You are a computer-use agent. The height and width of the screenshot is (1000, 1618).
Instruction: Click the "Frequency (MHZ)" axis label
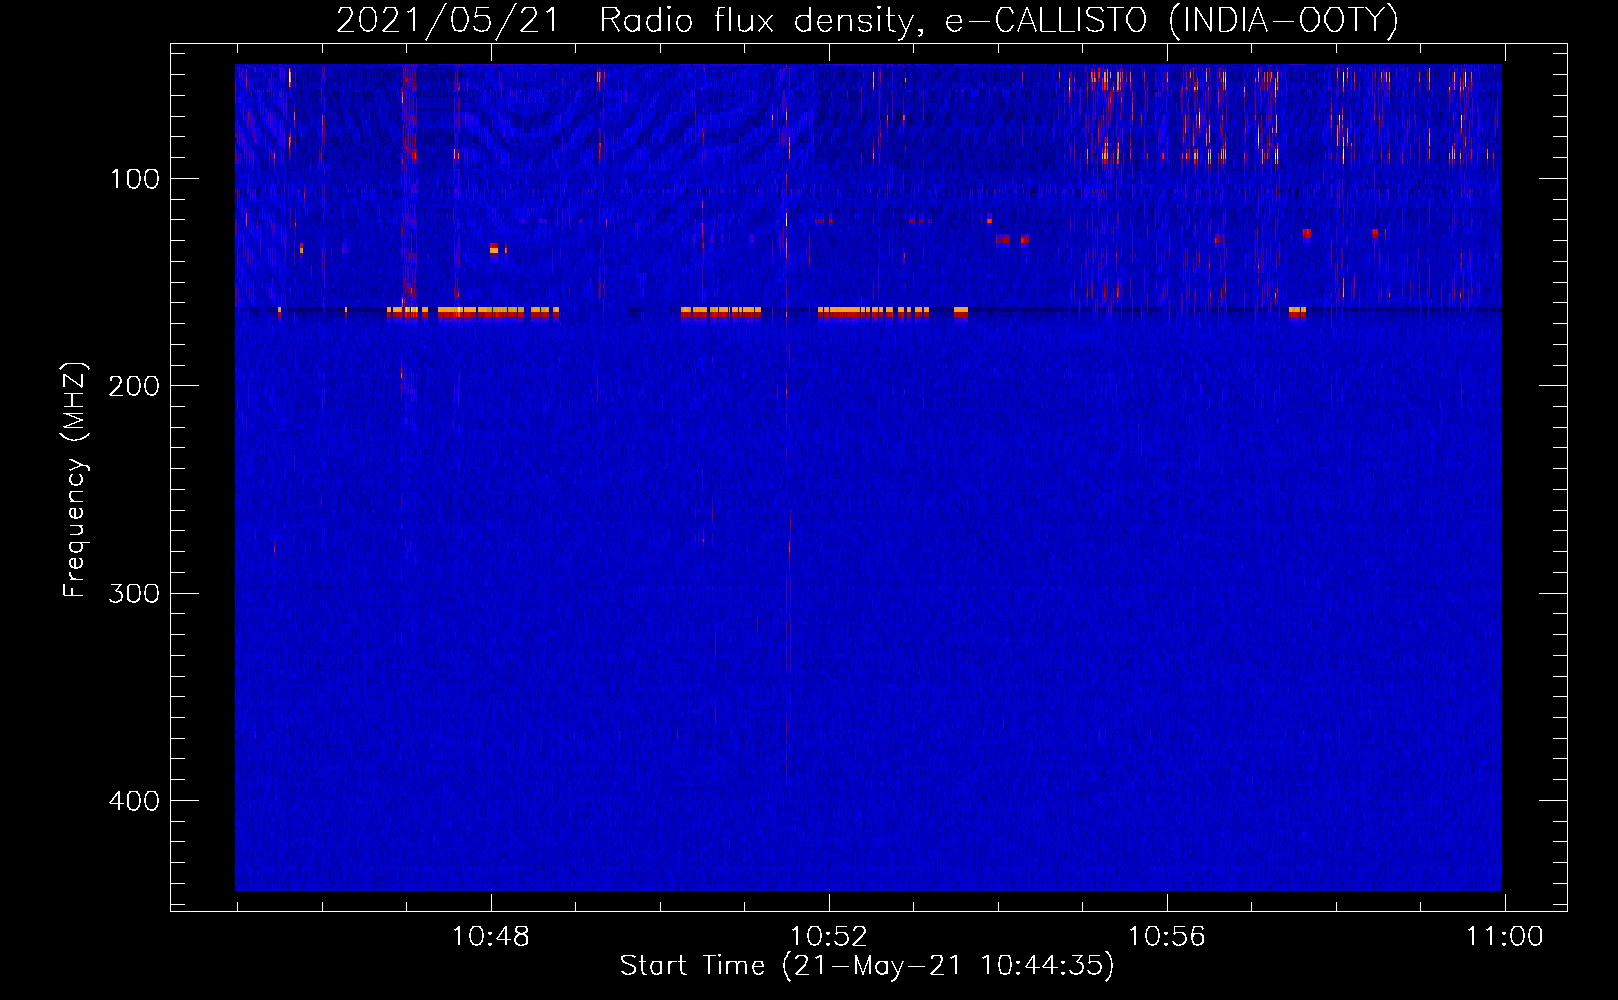[x=75, y=479]
